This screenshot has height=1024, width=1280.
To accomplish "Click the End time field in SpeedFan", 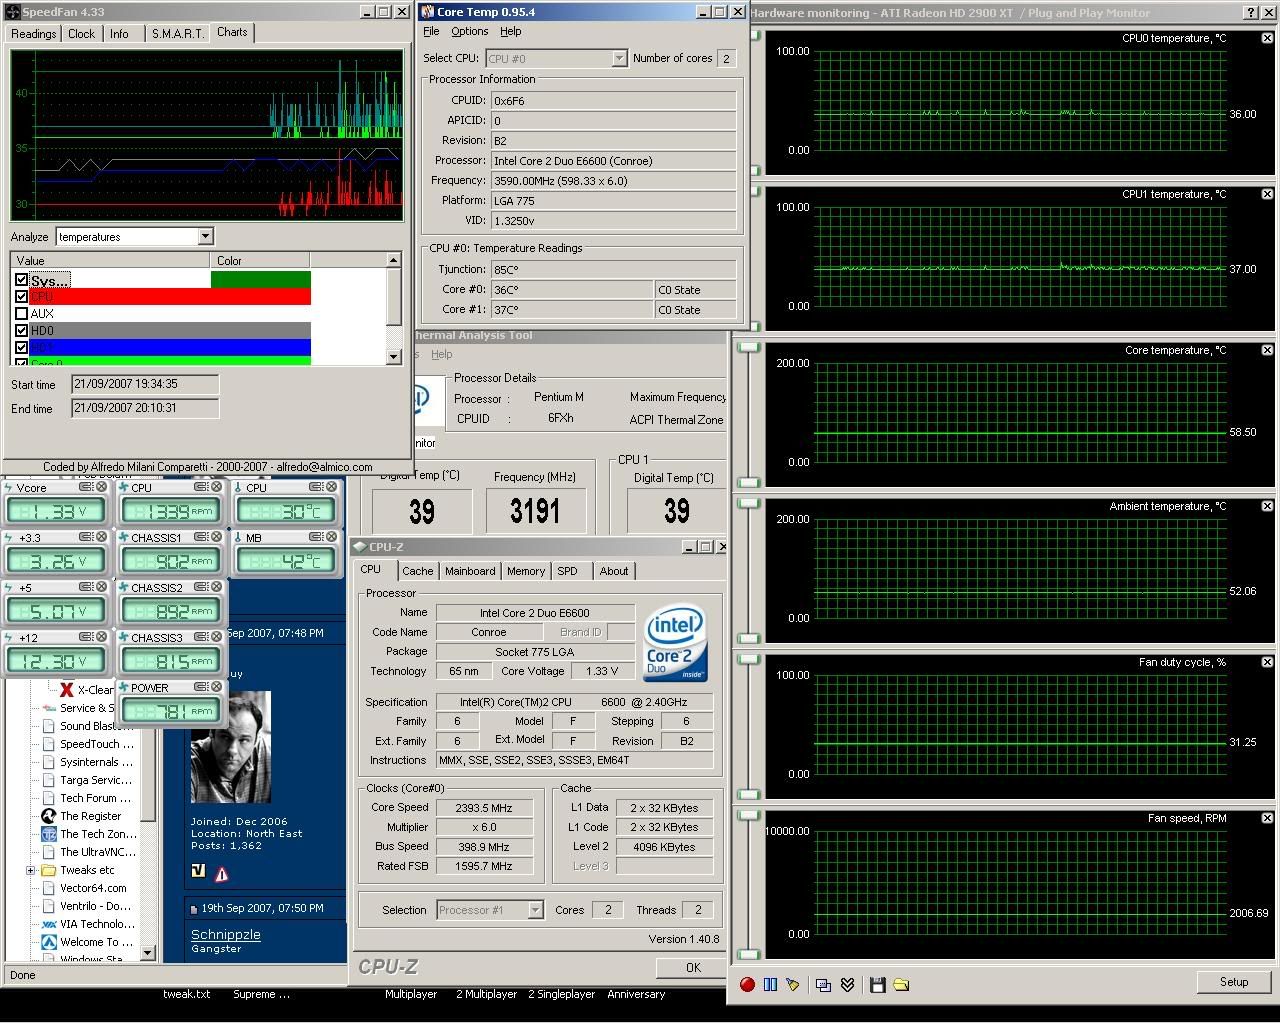I will pyautogui.click(x=145, y=408).
